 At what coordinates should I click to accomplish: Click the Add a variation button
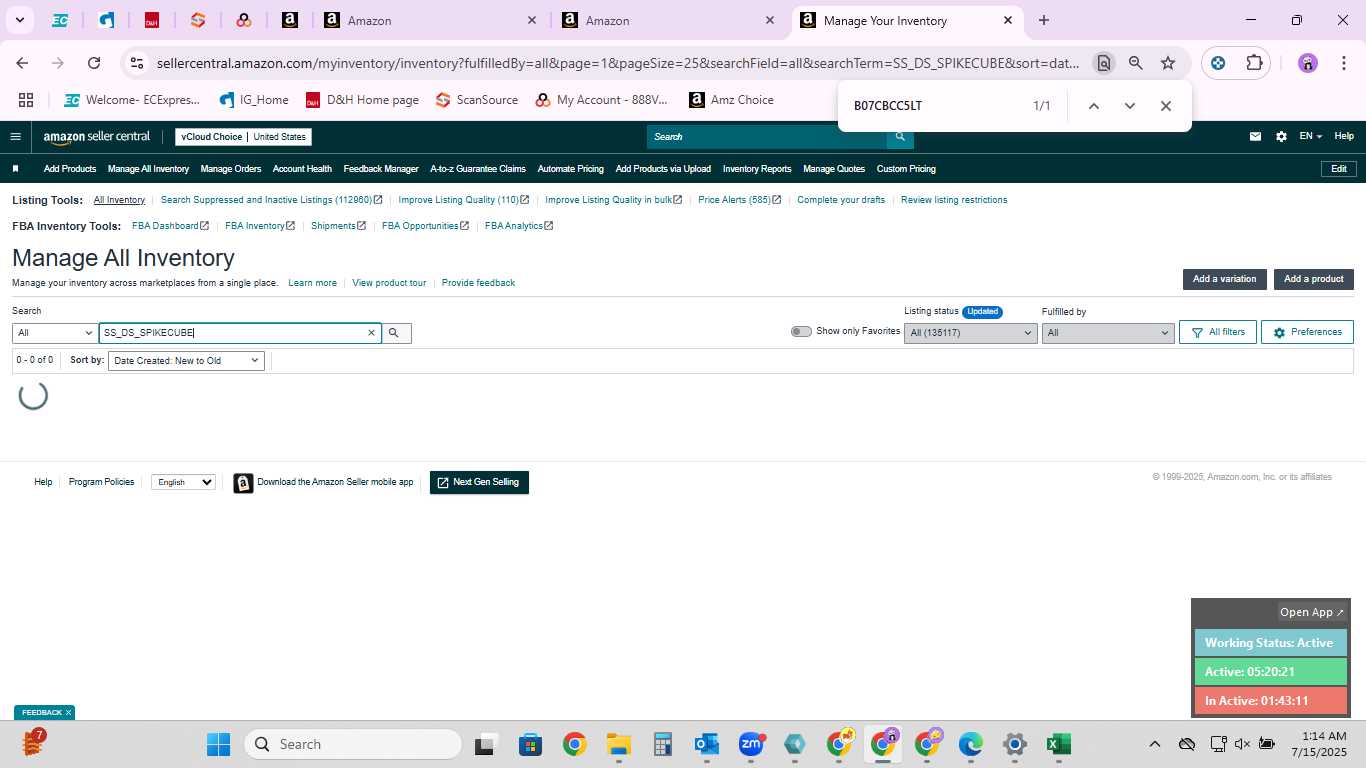pyautogui.click(x=1224, y=279)
